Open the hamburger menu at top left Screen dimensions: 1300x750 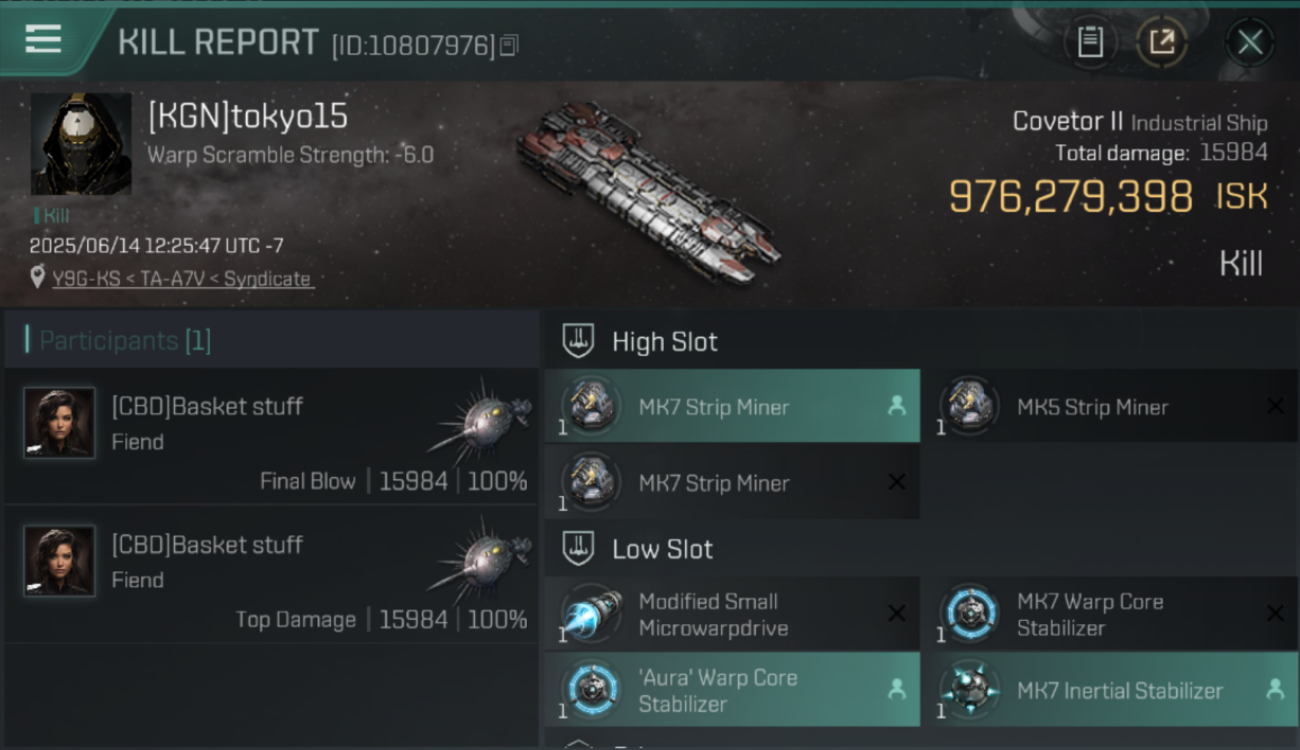(43, 39)
